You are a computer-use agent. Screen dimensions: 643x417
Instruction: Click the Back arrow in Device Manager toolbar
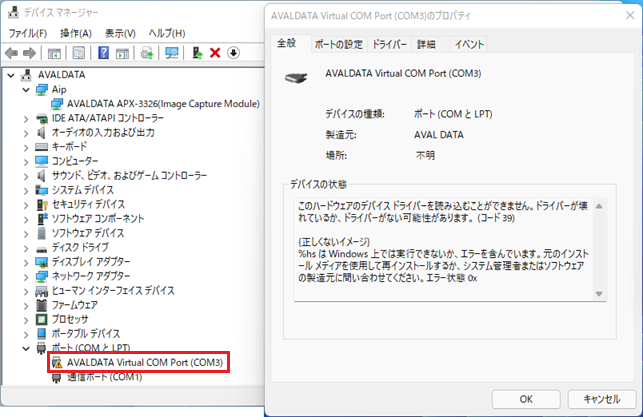[x=11, y=53]
